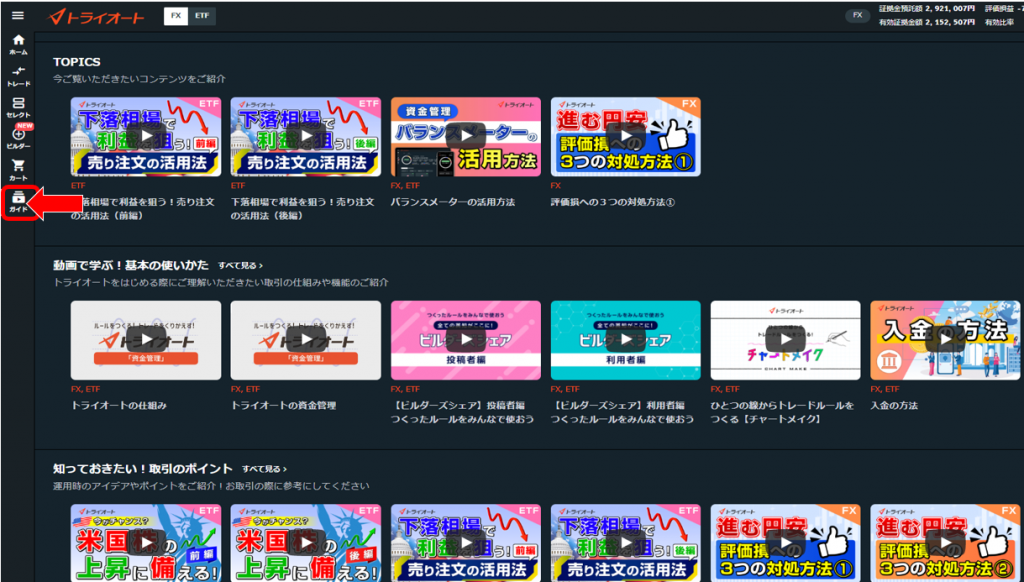Play ビルダーズシェア 利用者編 video
This screenshot has width=1024, height=582.
click(626, 340)
